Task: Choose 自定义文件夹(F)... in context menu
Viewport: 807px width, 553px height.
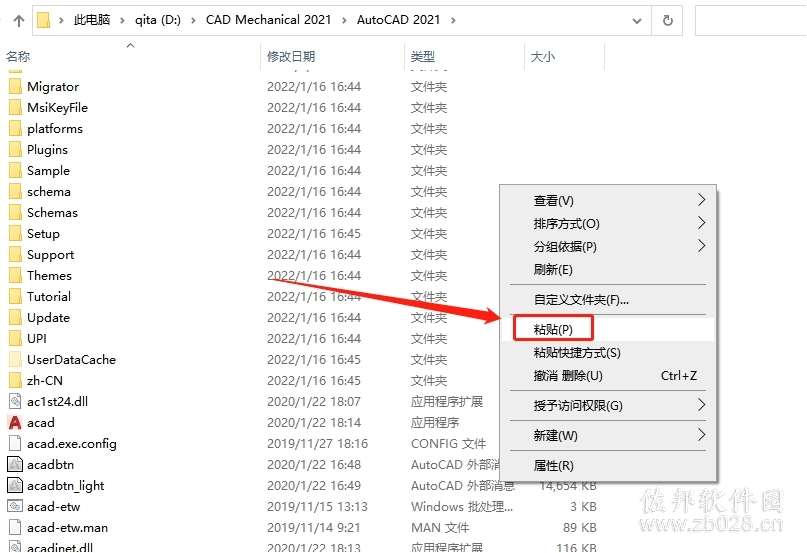Action: tap(608, 300)
